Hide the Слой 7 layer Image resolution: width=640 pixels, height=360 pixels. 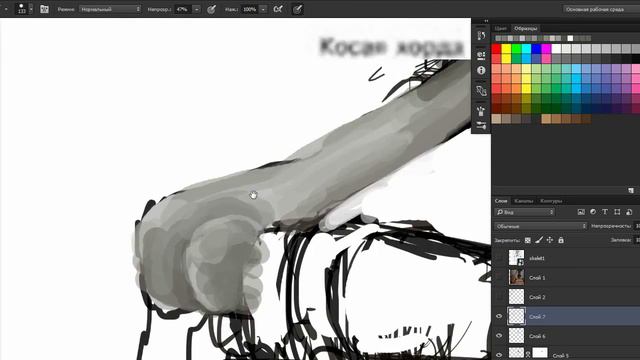(x=499, y=316)
